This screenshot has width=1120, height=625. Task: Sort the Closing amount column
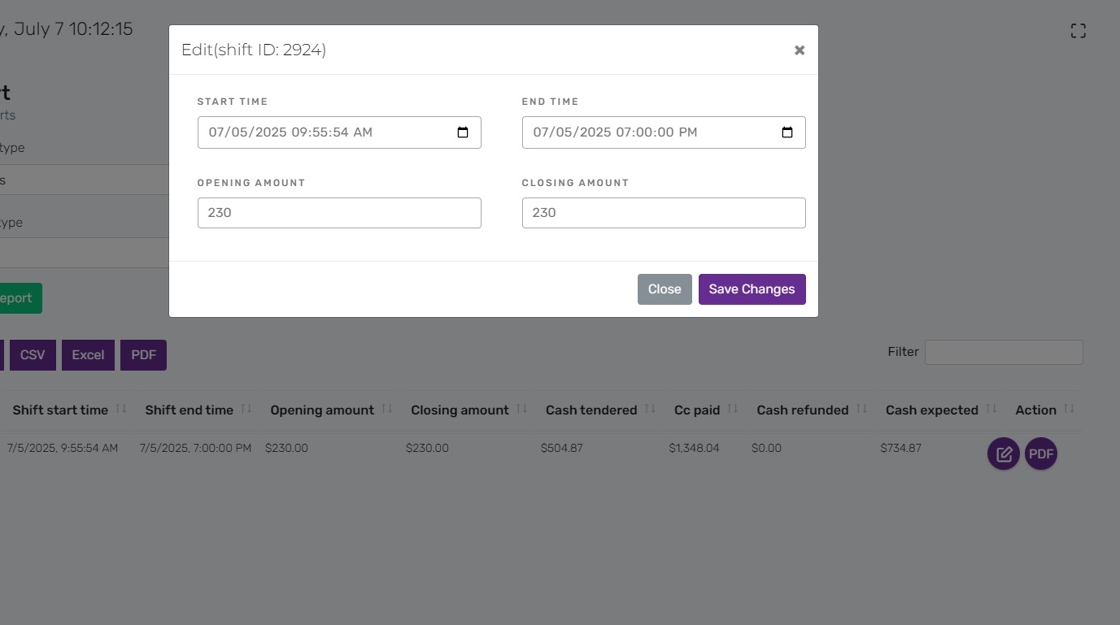(521, 409)
